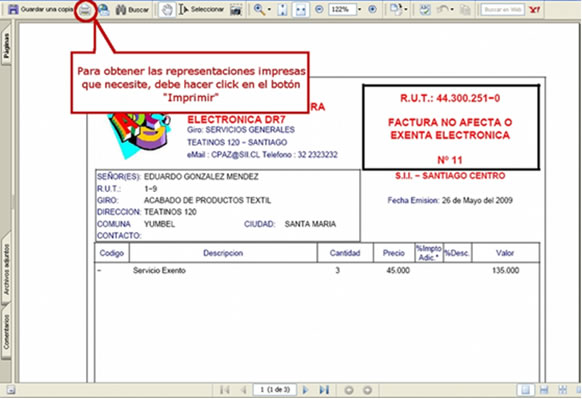Click the fit page height icon
Image resolution: width=582 pixels, height=399 pixels.
tap(282, 10)
